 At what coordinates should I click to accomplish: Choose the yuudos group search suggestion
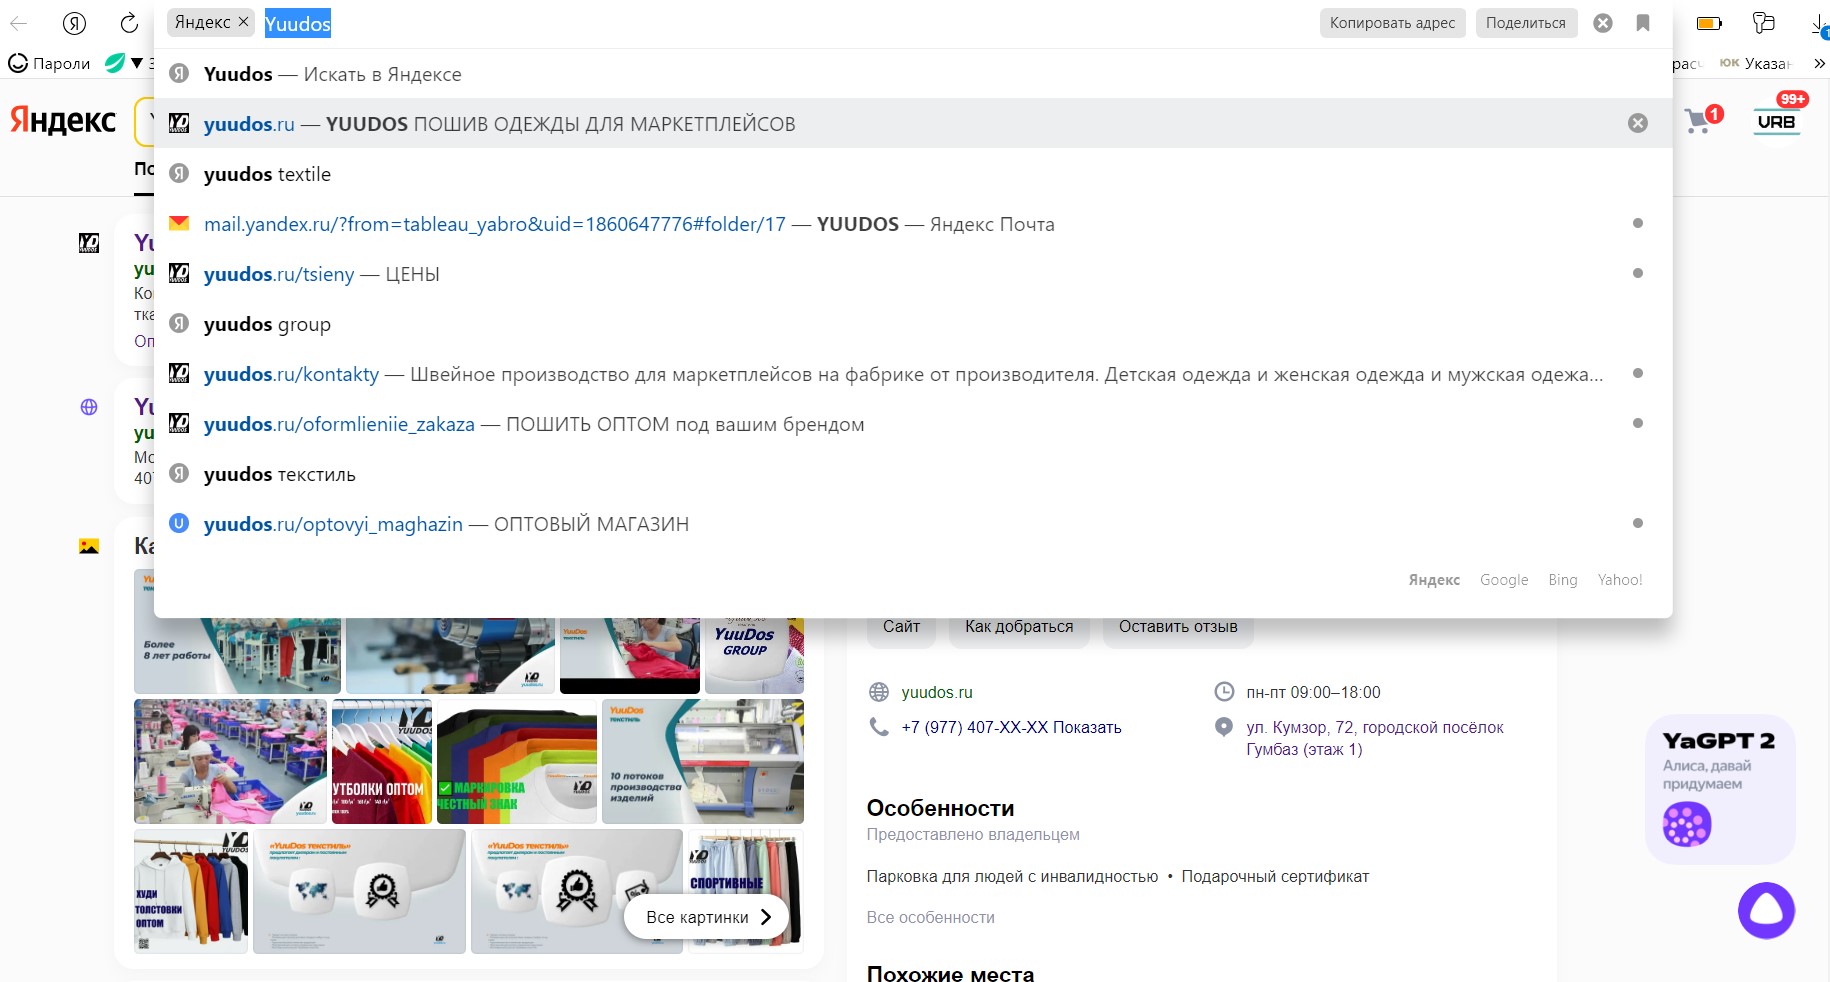912,324
